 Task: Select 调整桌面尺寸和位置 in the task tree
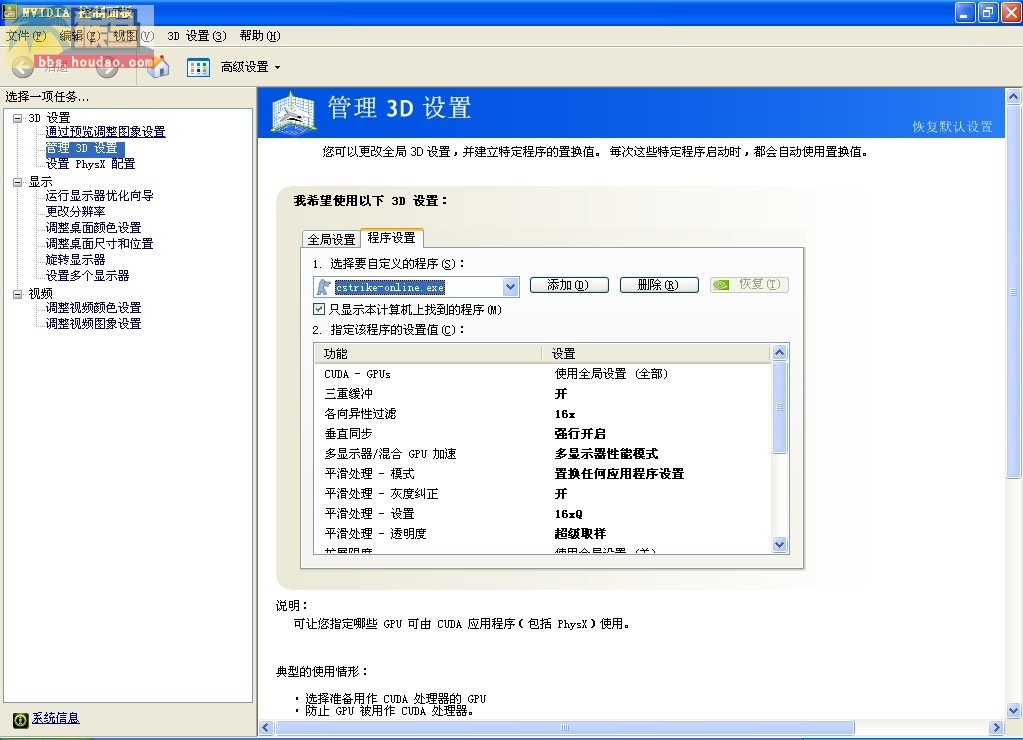click(99, 243)
